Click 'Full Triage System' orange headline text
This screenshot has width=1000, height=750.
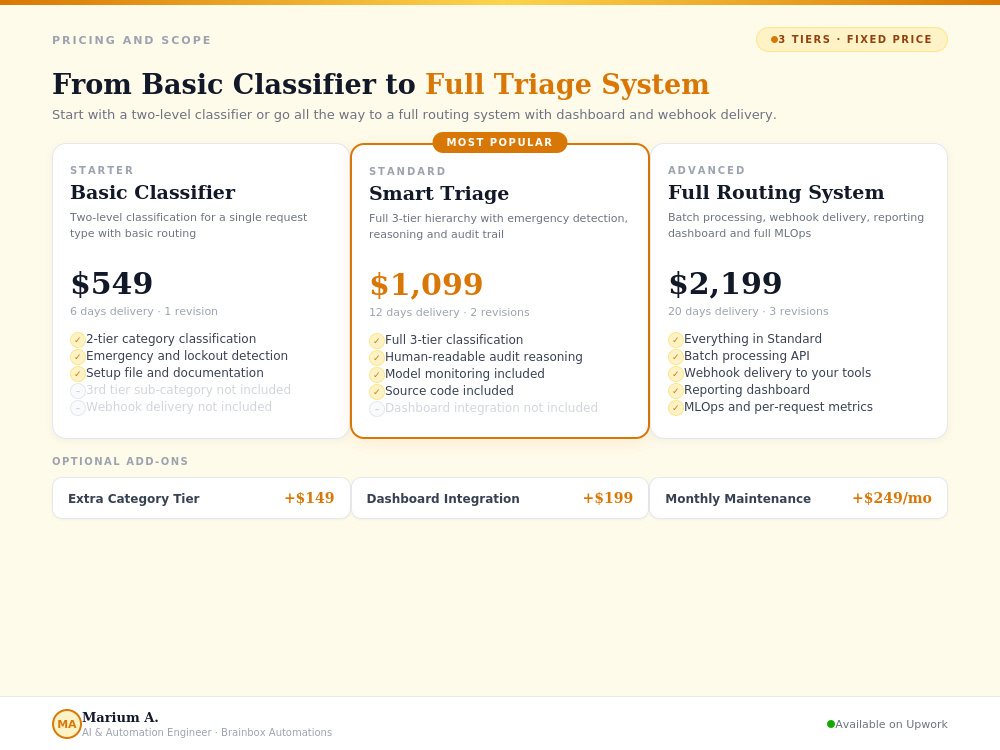click(x=567, y=84)
